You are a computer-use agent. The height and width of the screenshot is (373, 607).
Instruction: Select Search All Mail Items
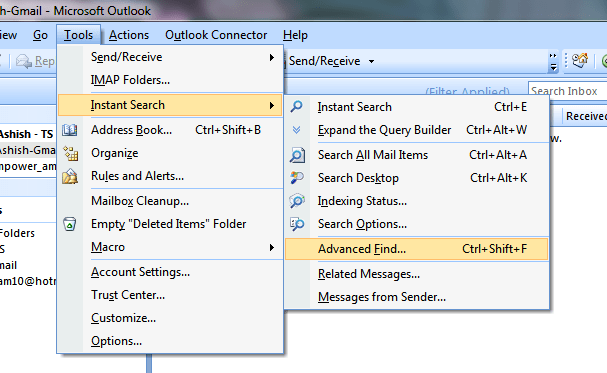417,155
